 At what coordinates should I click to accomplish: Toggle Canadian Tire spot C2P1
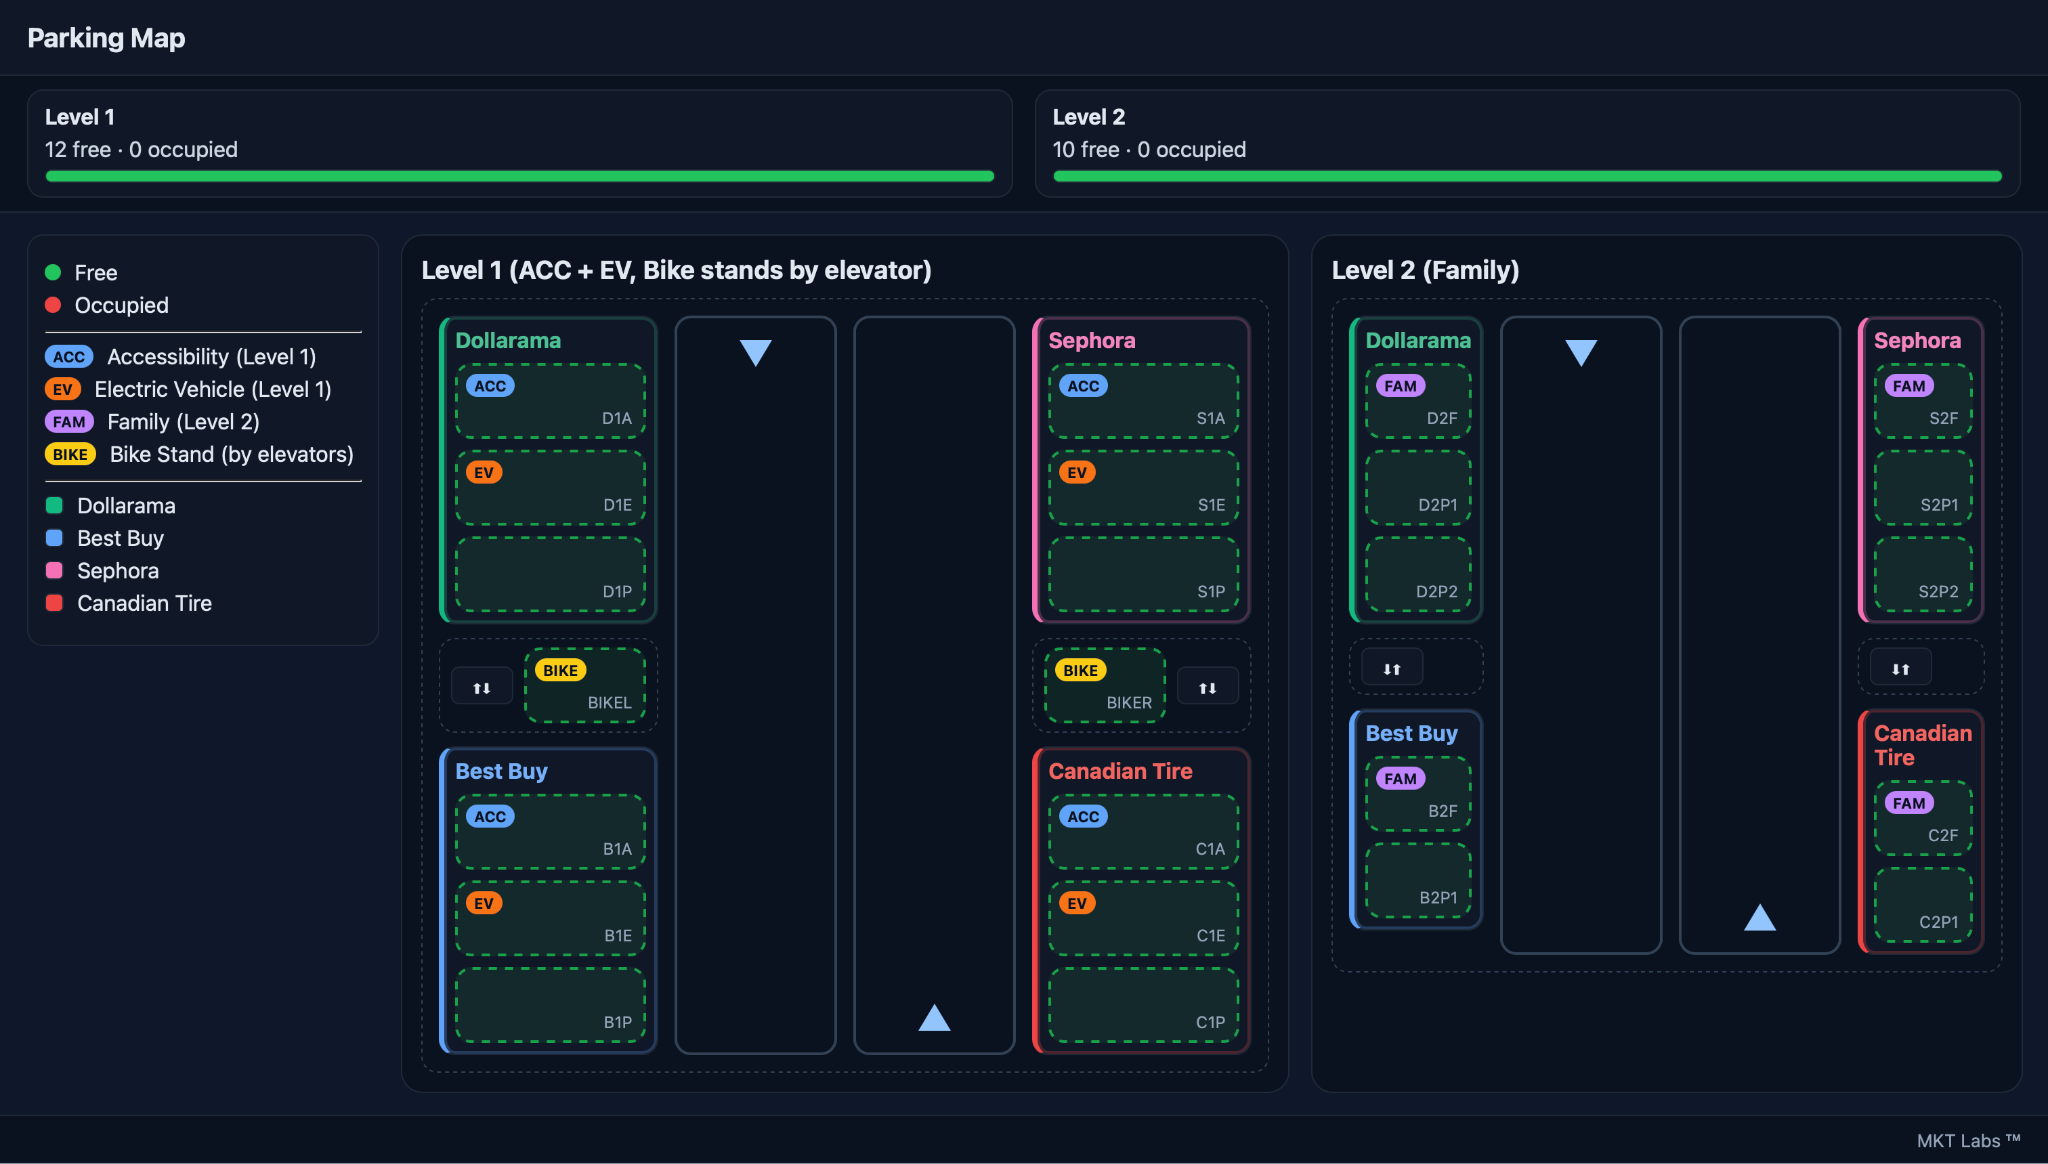(1922, 906)
